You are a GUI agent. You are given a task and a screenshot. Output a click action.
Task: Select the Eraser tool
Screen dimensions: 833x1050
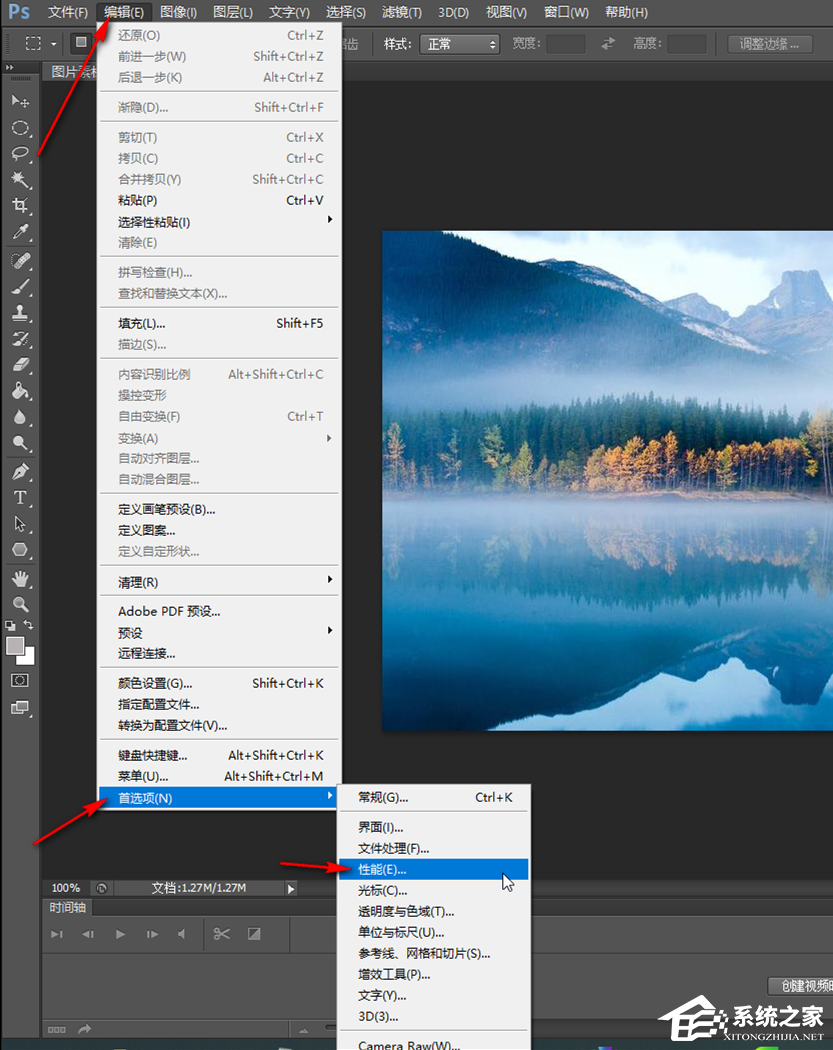coord(20,365)
